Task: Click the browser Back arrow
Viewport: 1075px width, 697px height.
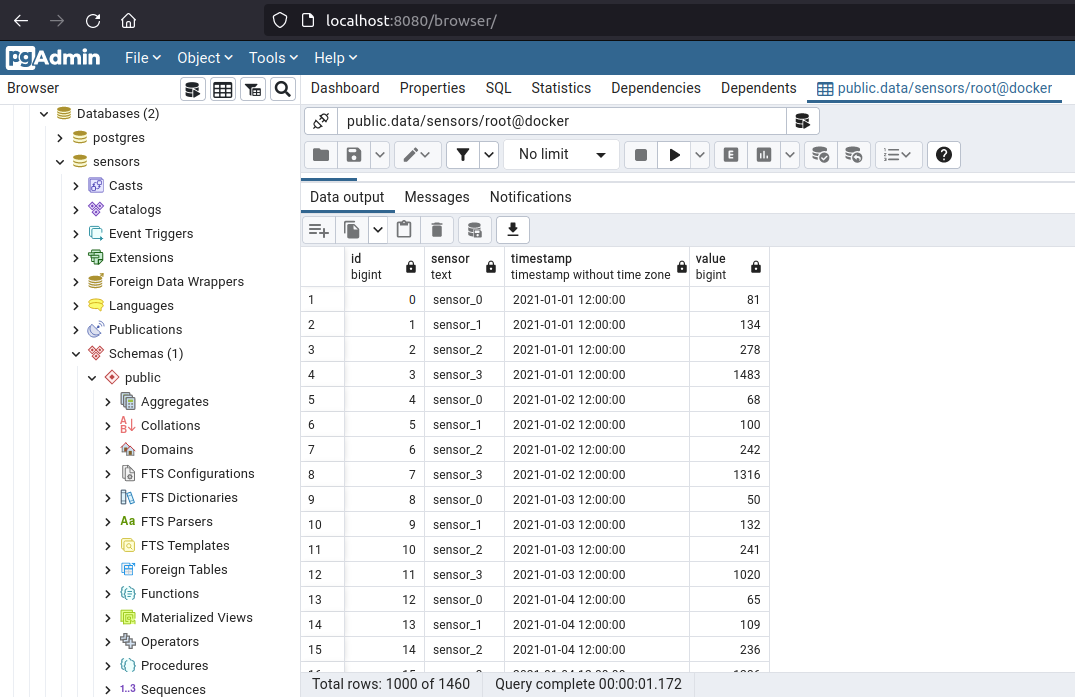Action: pos(21,21)
